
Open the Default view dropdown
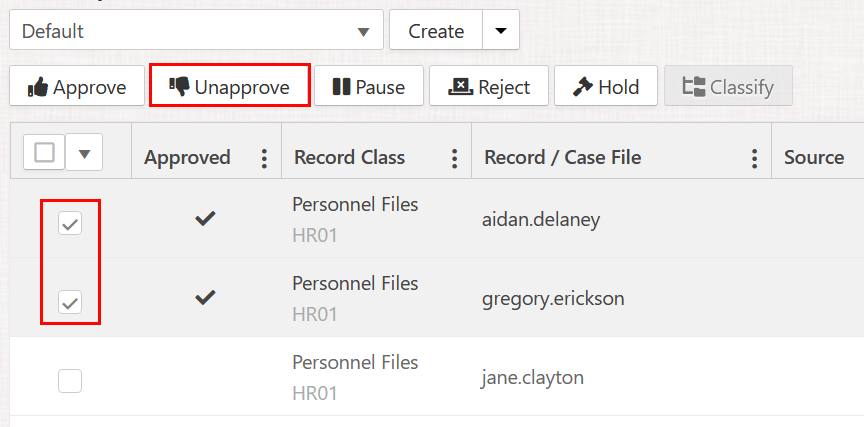tap(196, 31)
